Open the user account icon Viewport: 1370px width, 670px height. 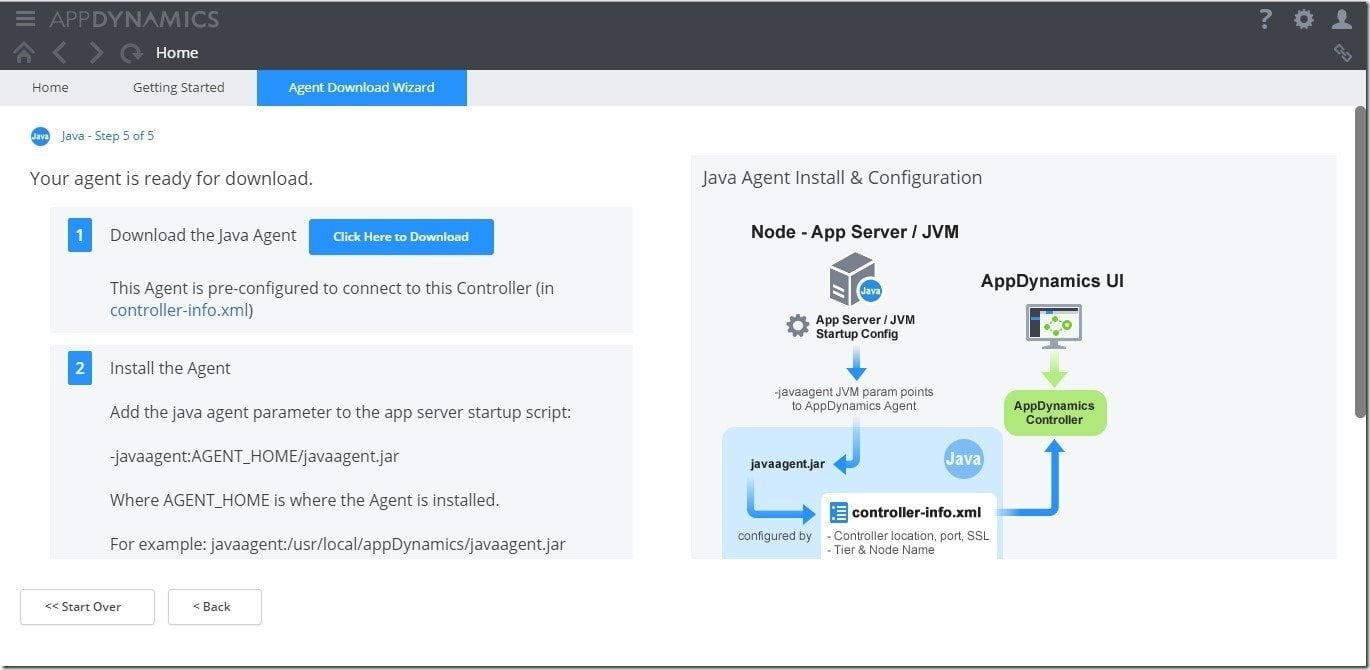(1342, 19)
